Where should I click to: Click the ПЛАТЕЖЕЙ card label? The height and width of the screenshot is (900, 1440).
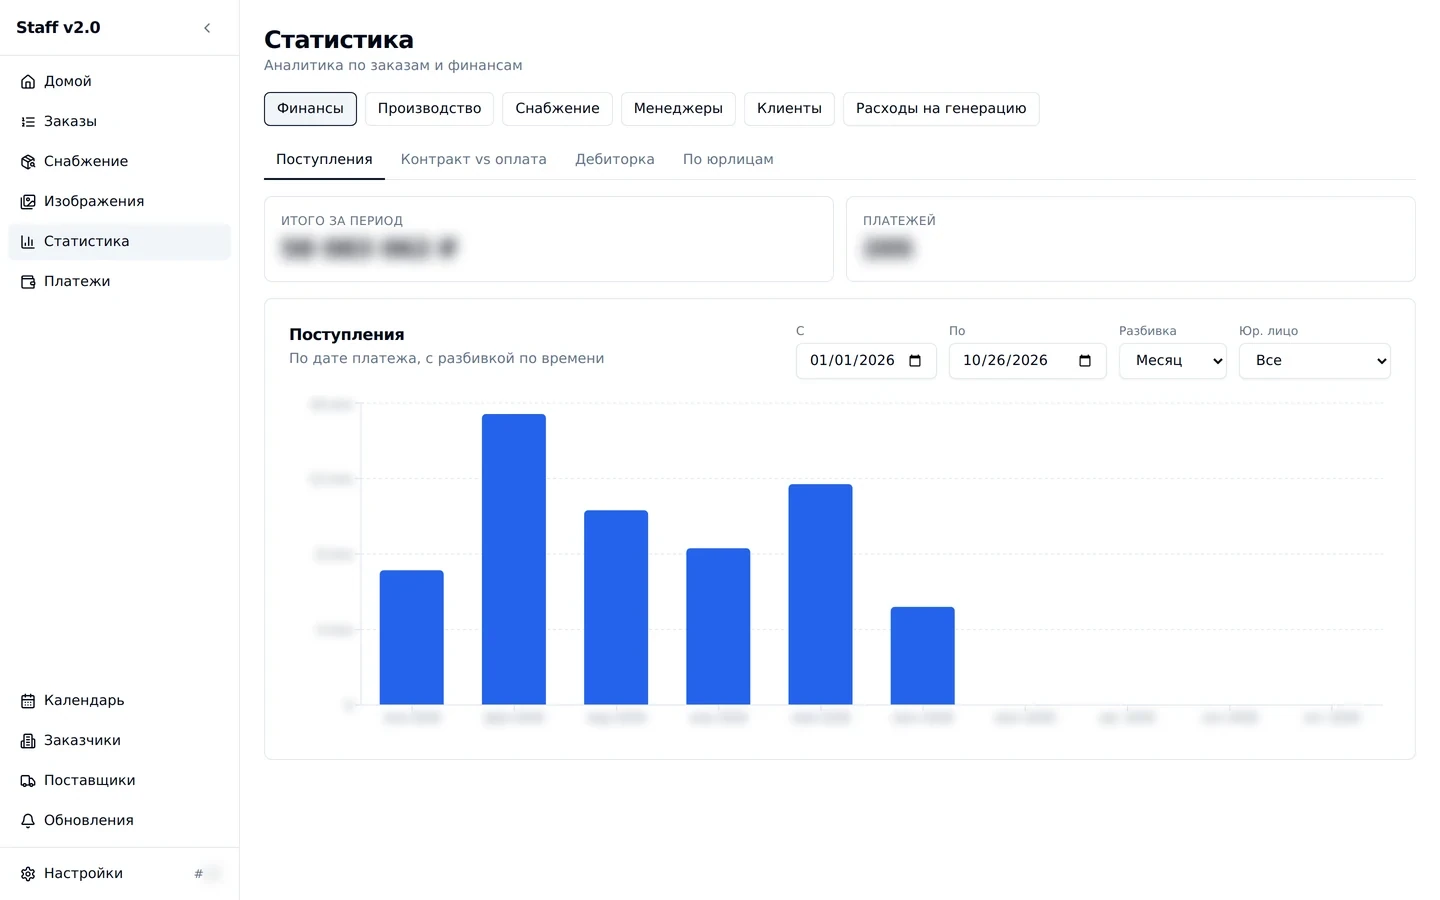[899, 221]
